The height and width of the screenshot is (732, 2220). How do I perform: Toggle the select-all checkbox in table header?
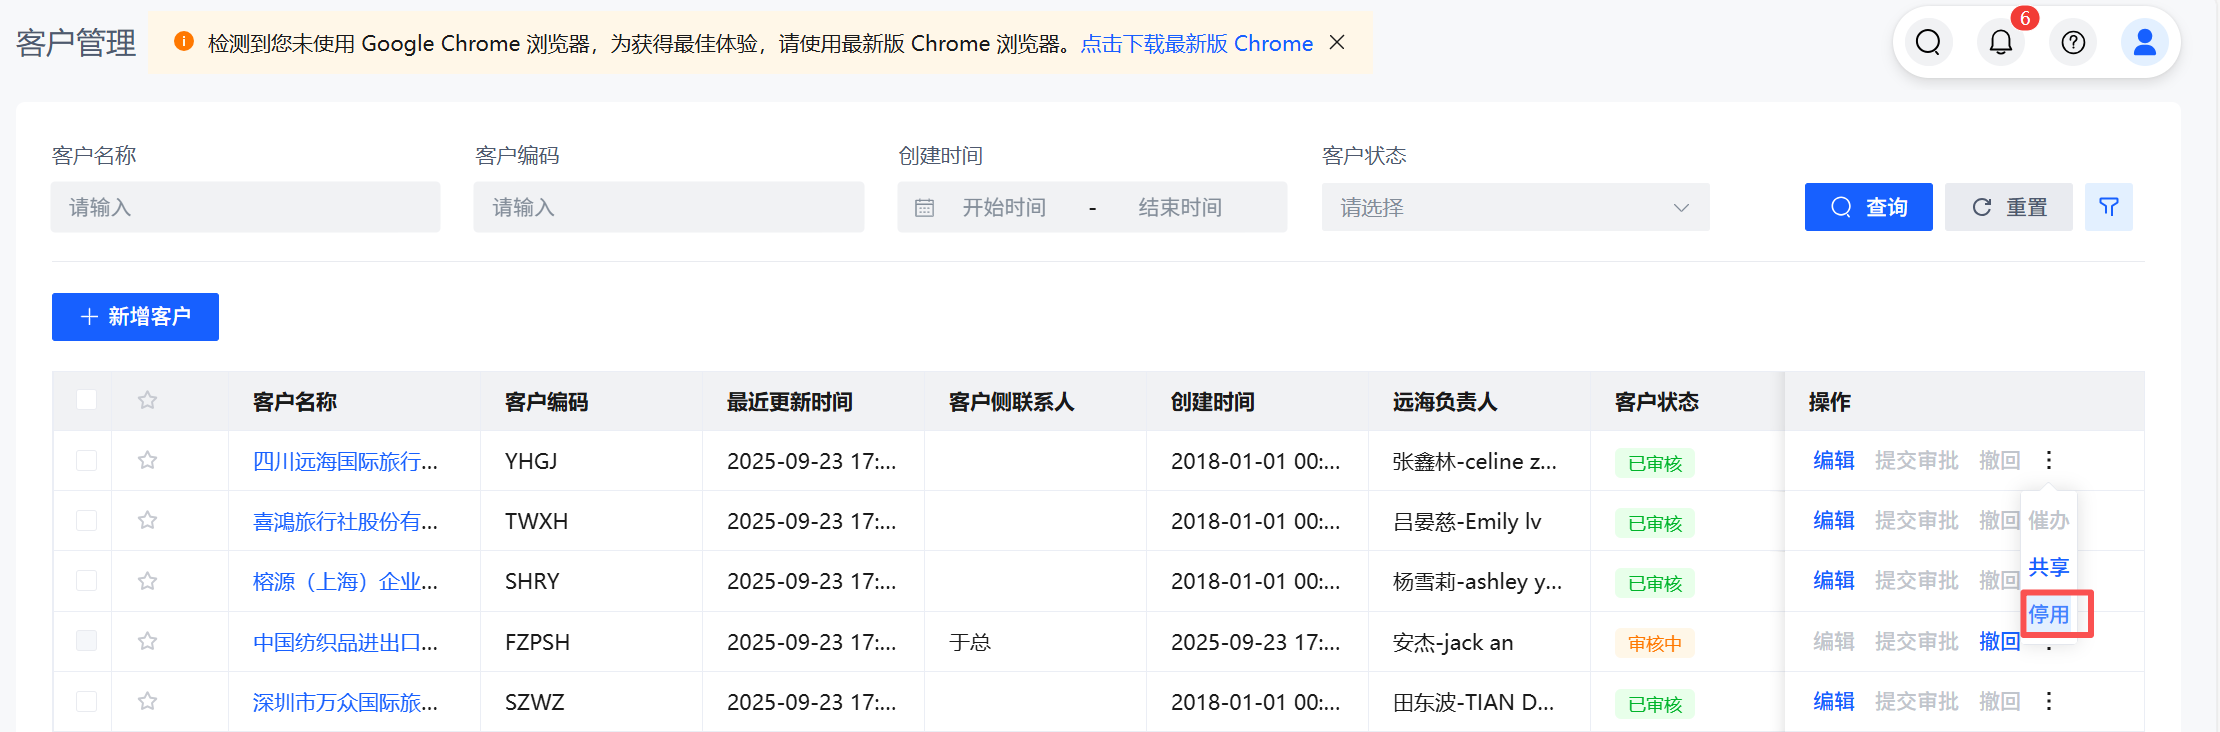pyautogui.click(x=87, y=400)
